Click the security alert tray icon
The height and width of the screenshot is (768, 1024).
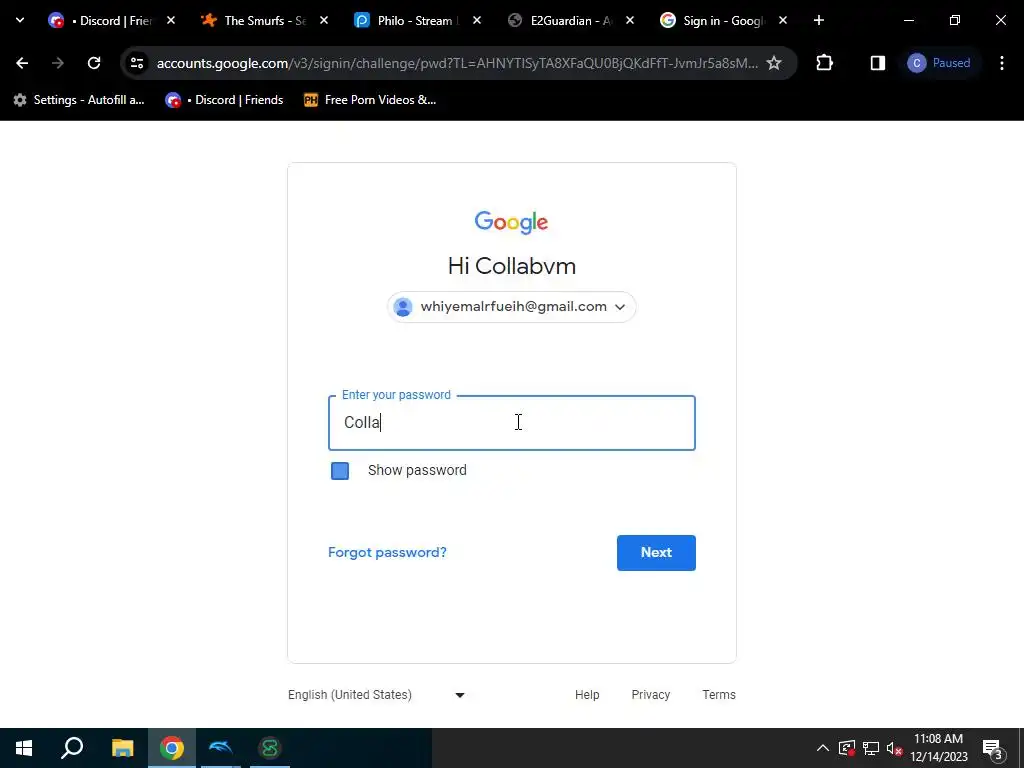[x=847, y=748]
